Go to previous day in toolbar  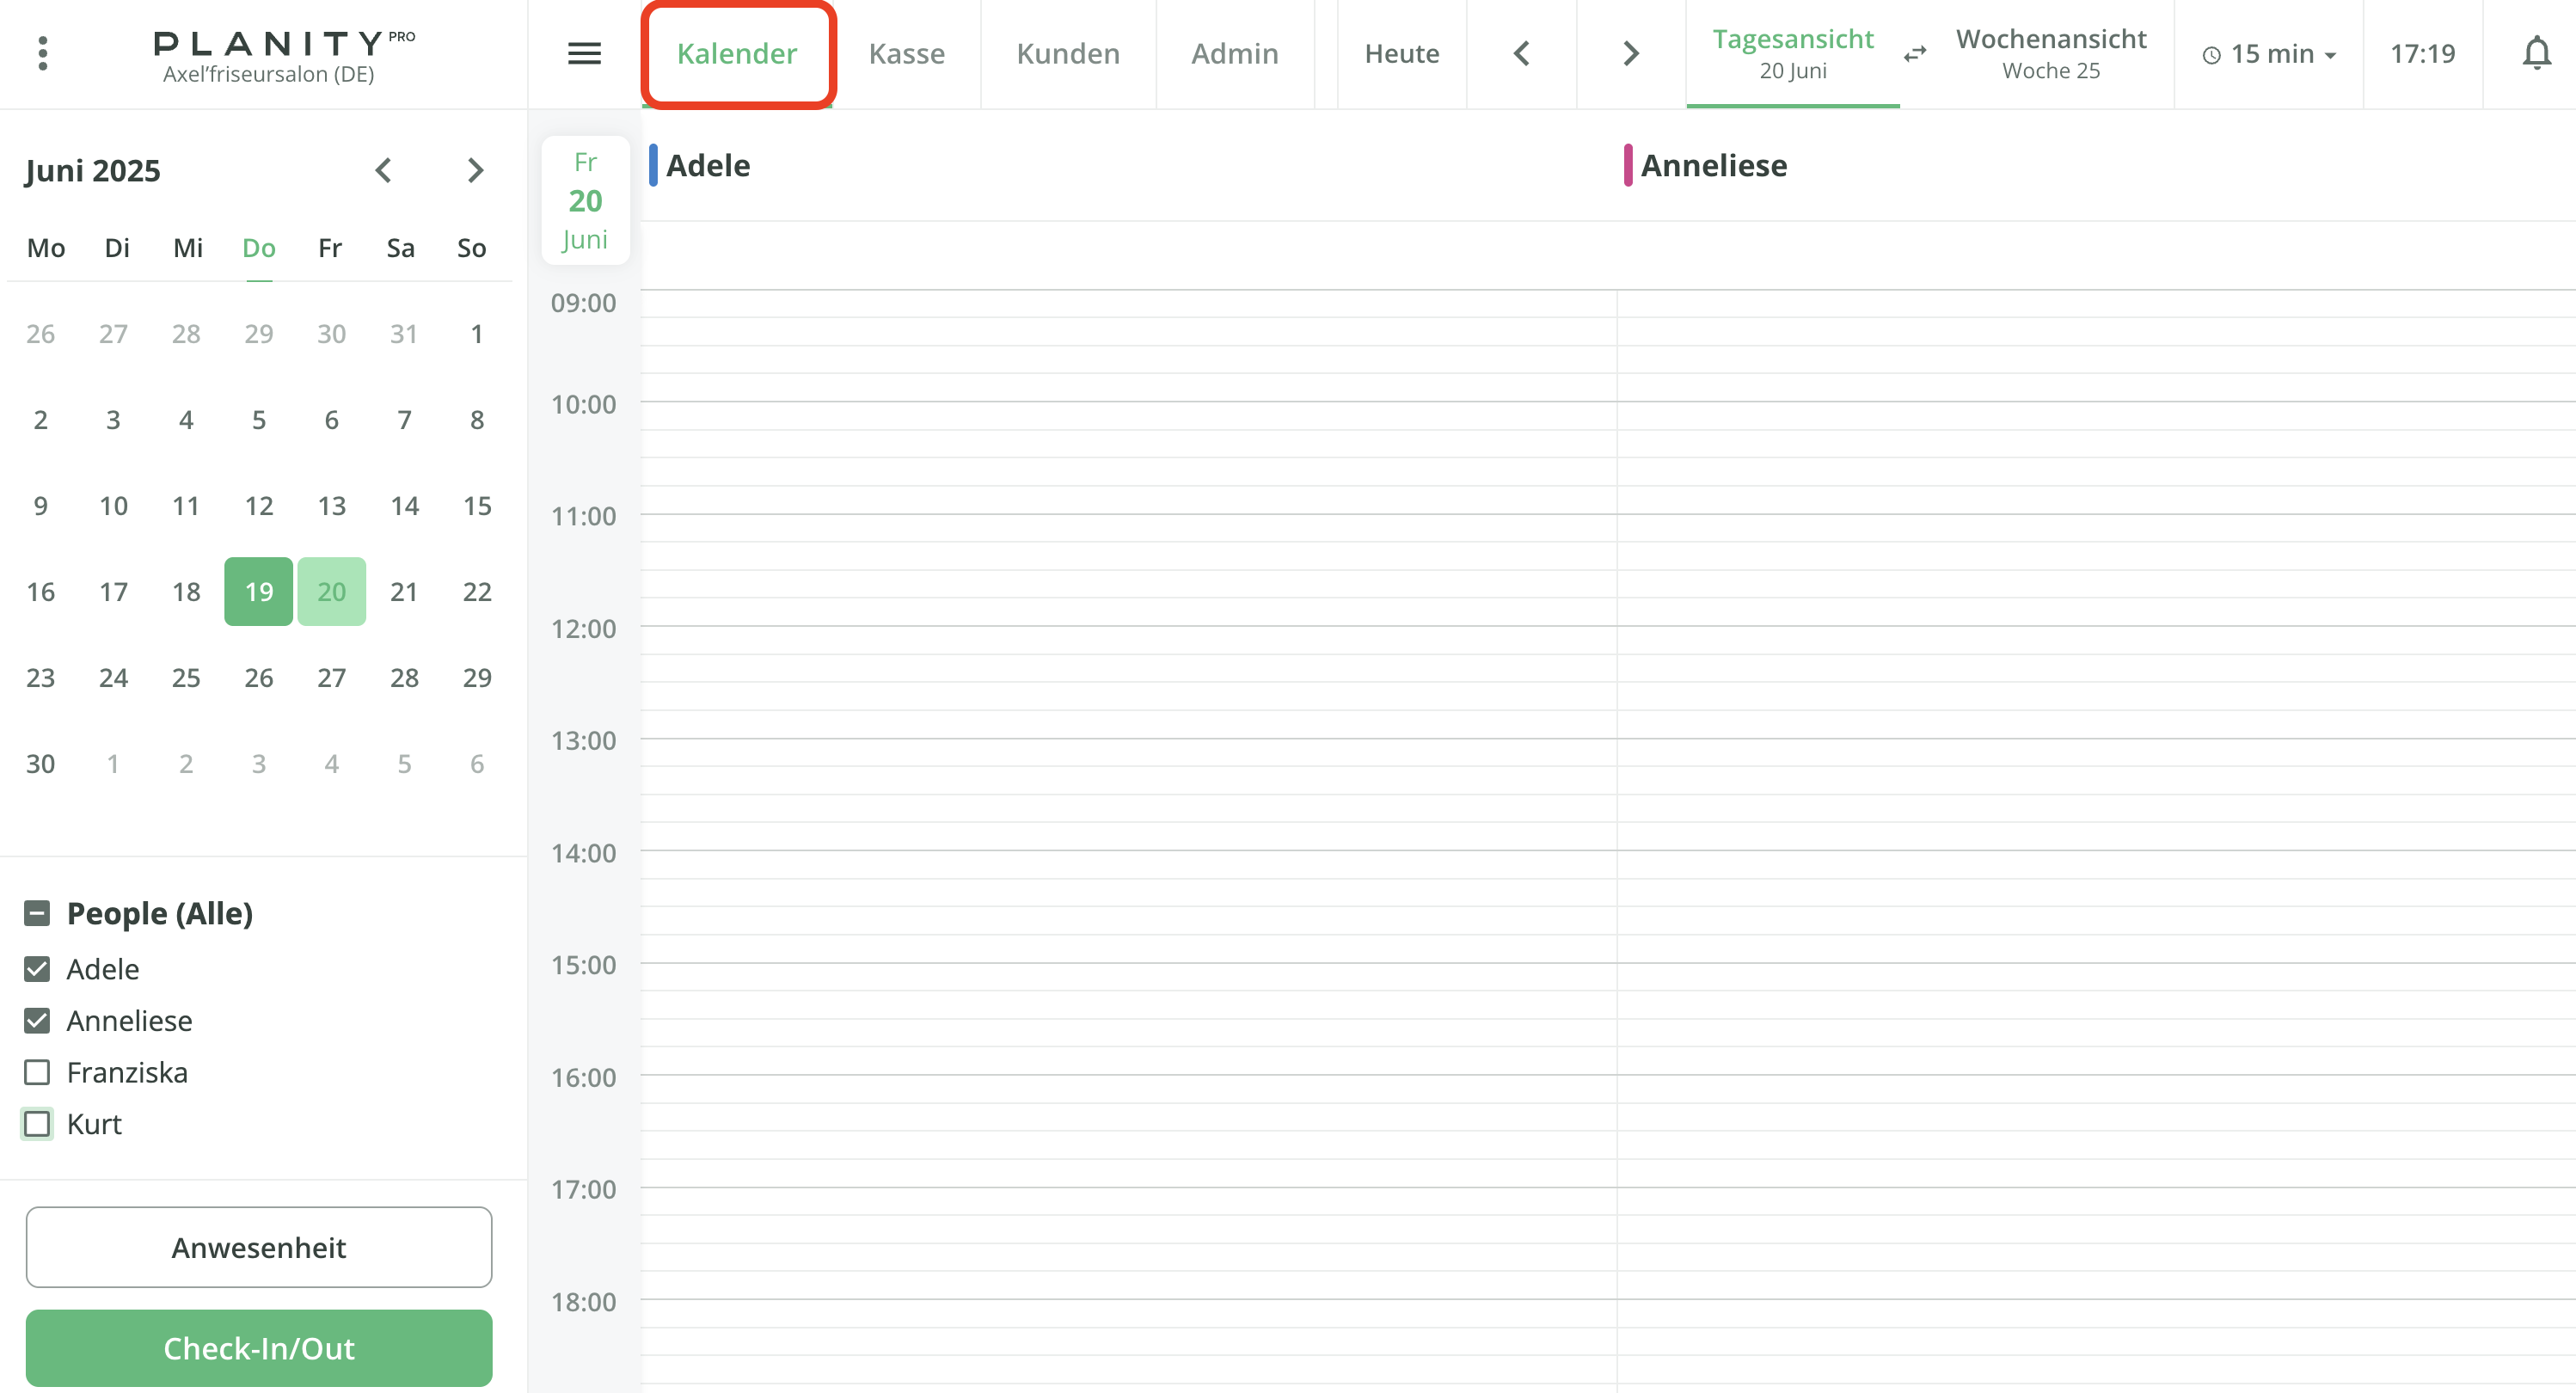[x=1521, y=53]
